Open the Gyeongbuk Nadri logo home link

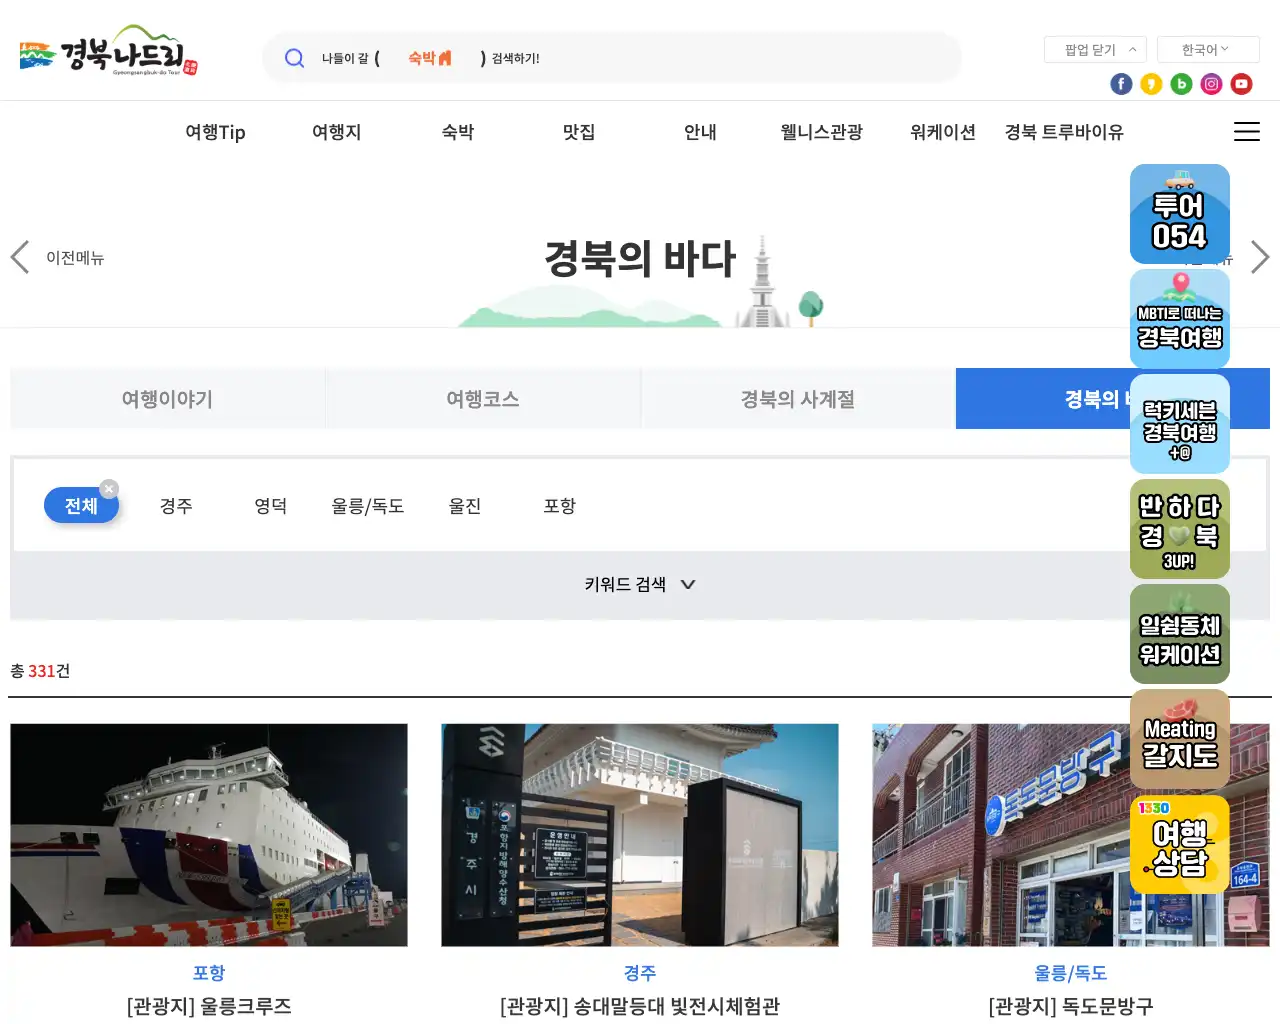point(109,51)
